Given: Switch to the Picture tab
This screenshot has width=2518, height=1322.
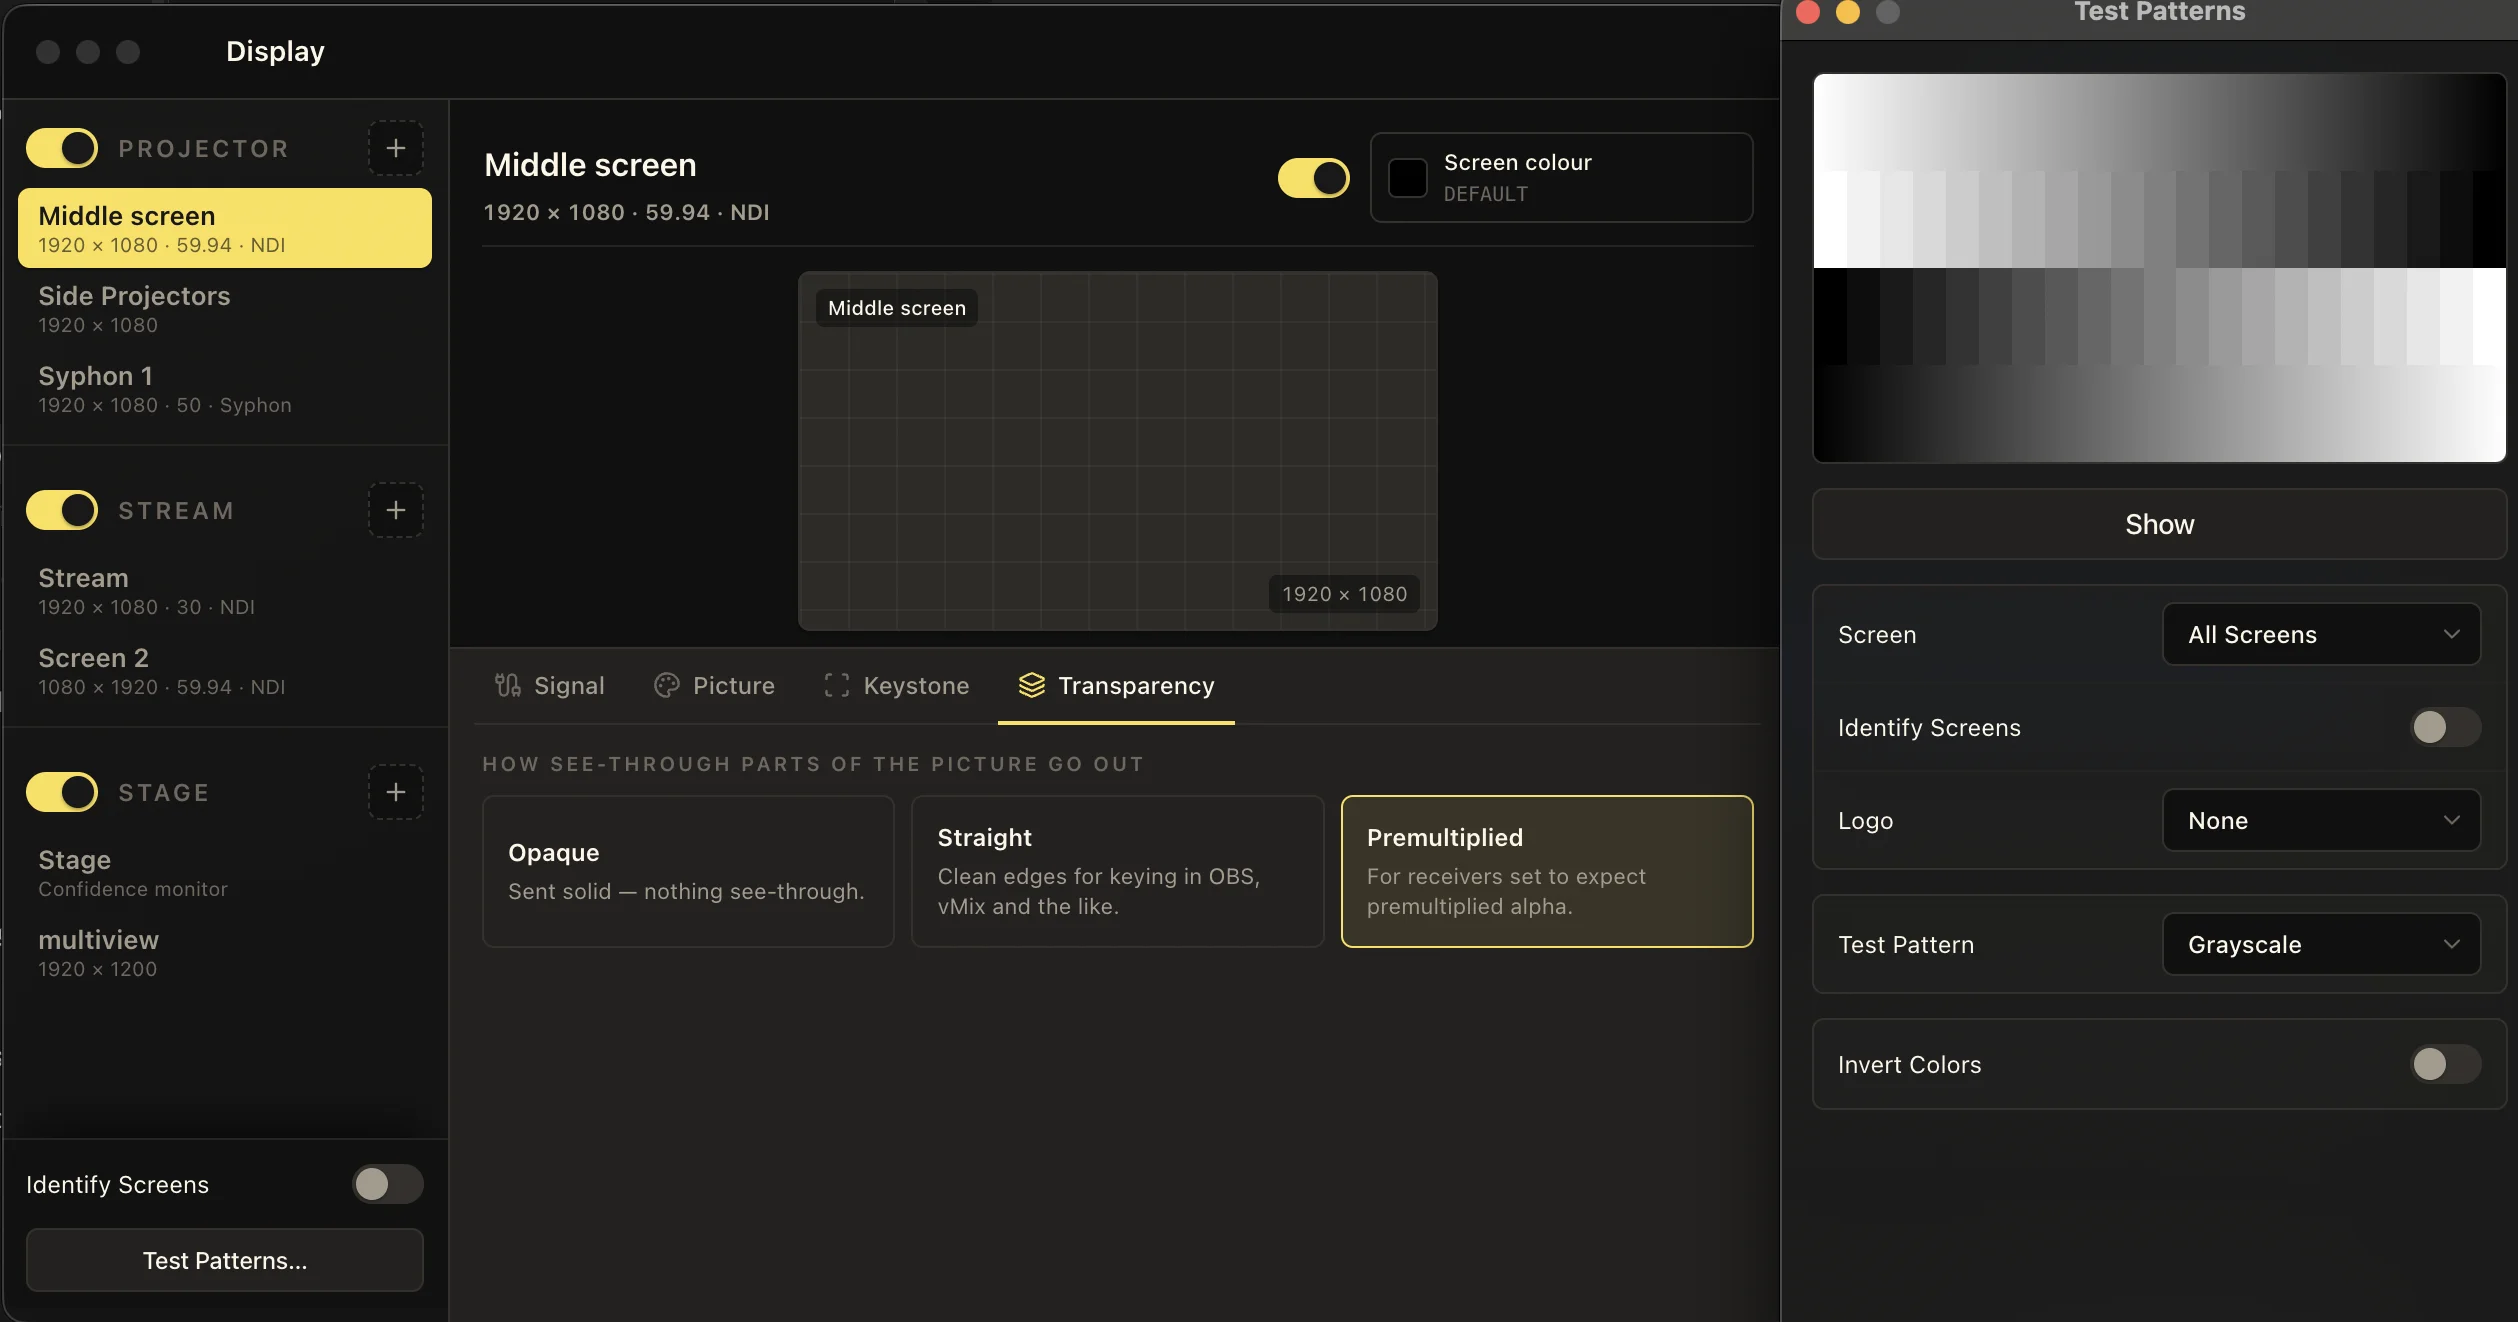Looking at the screenshot, I should tap(714, 686).
